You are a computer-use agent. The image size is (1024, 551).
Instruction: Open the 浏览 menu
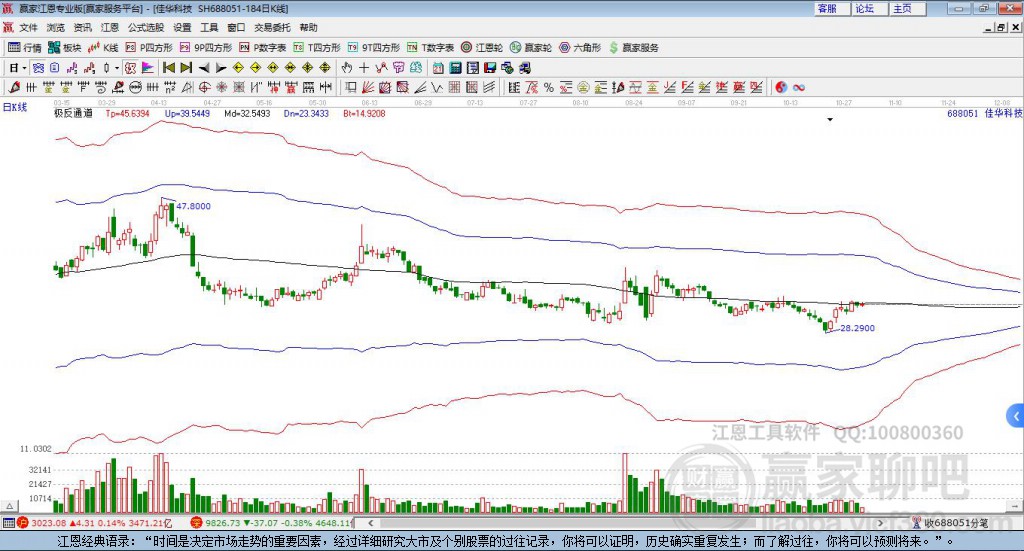[56, 27]
